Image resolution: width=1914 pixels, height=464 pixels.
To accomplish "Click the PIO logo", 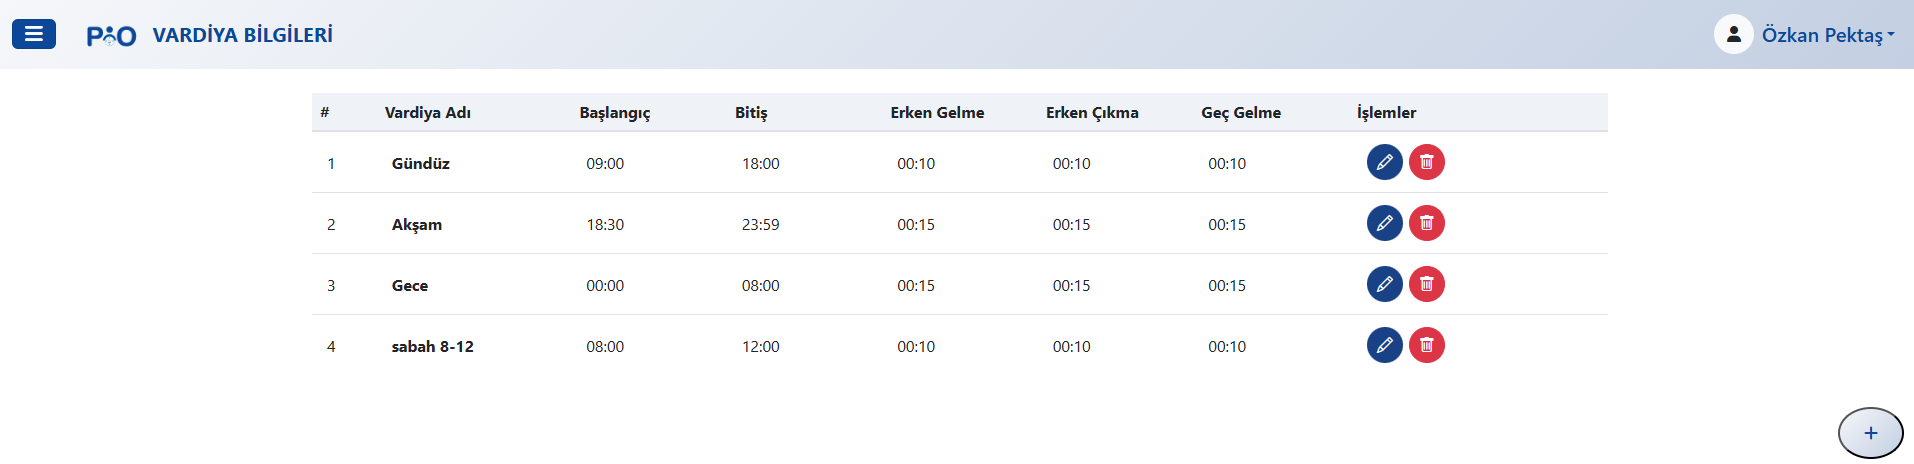I will point(111,36).
